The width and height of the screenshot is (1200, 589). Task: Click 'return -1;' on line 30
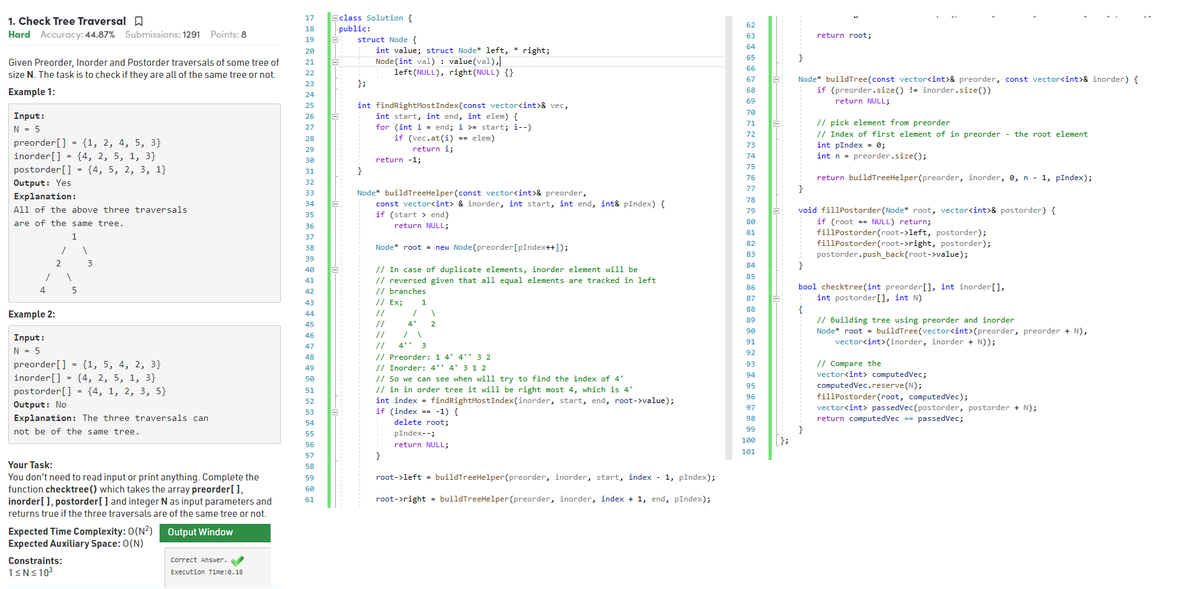[397, 159]
